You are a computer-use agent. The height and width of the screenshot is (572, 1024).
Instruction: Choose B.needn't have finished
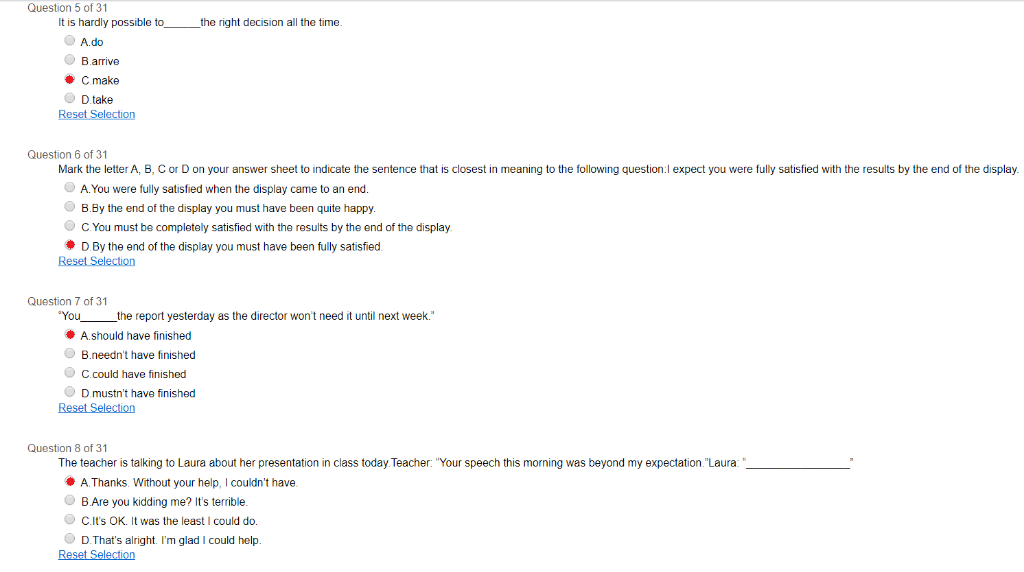click(x=70, y=354)
